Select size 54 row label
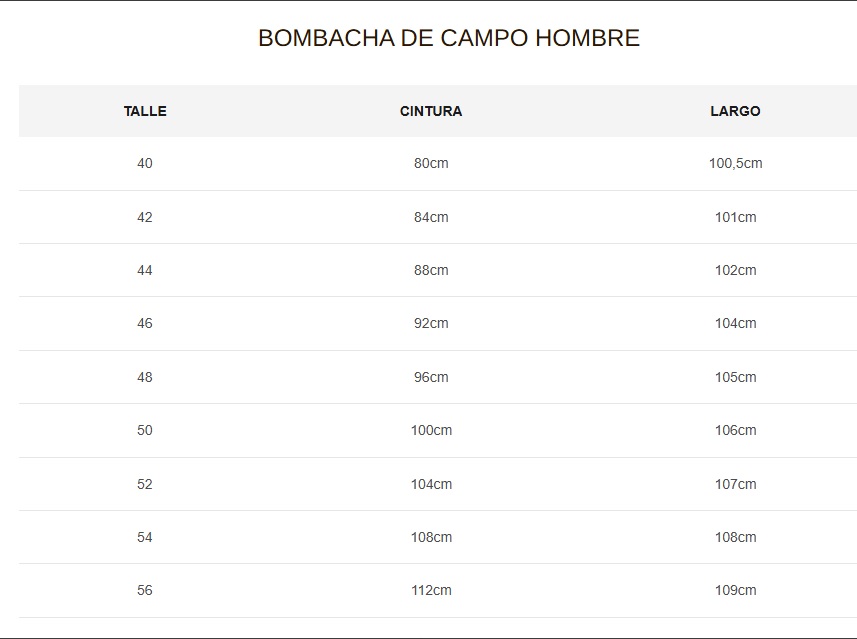The width and height of the screenshot is (857, 639). tap(145, 537)
